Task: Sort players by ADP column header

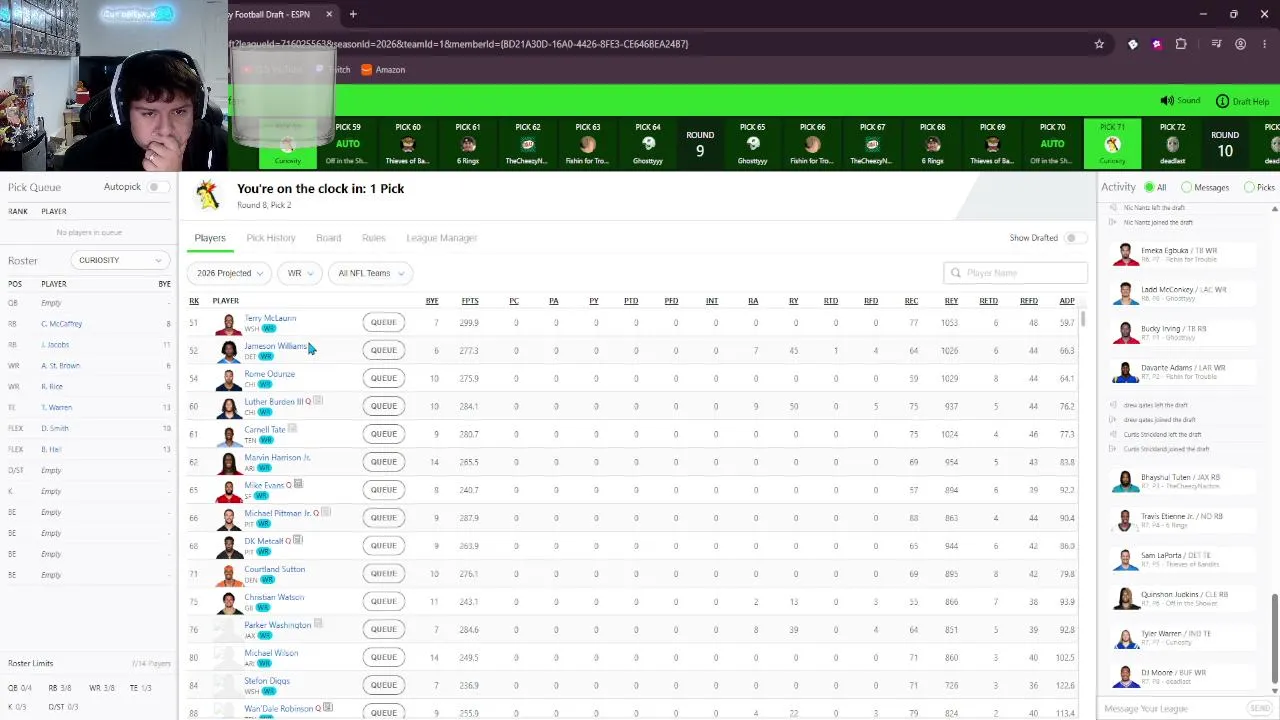Action: click(x=1067, y=301)
